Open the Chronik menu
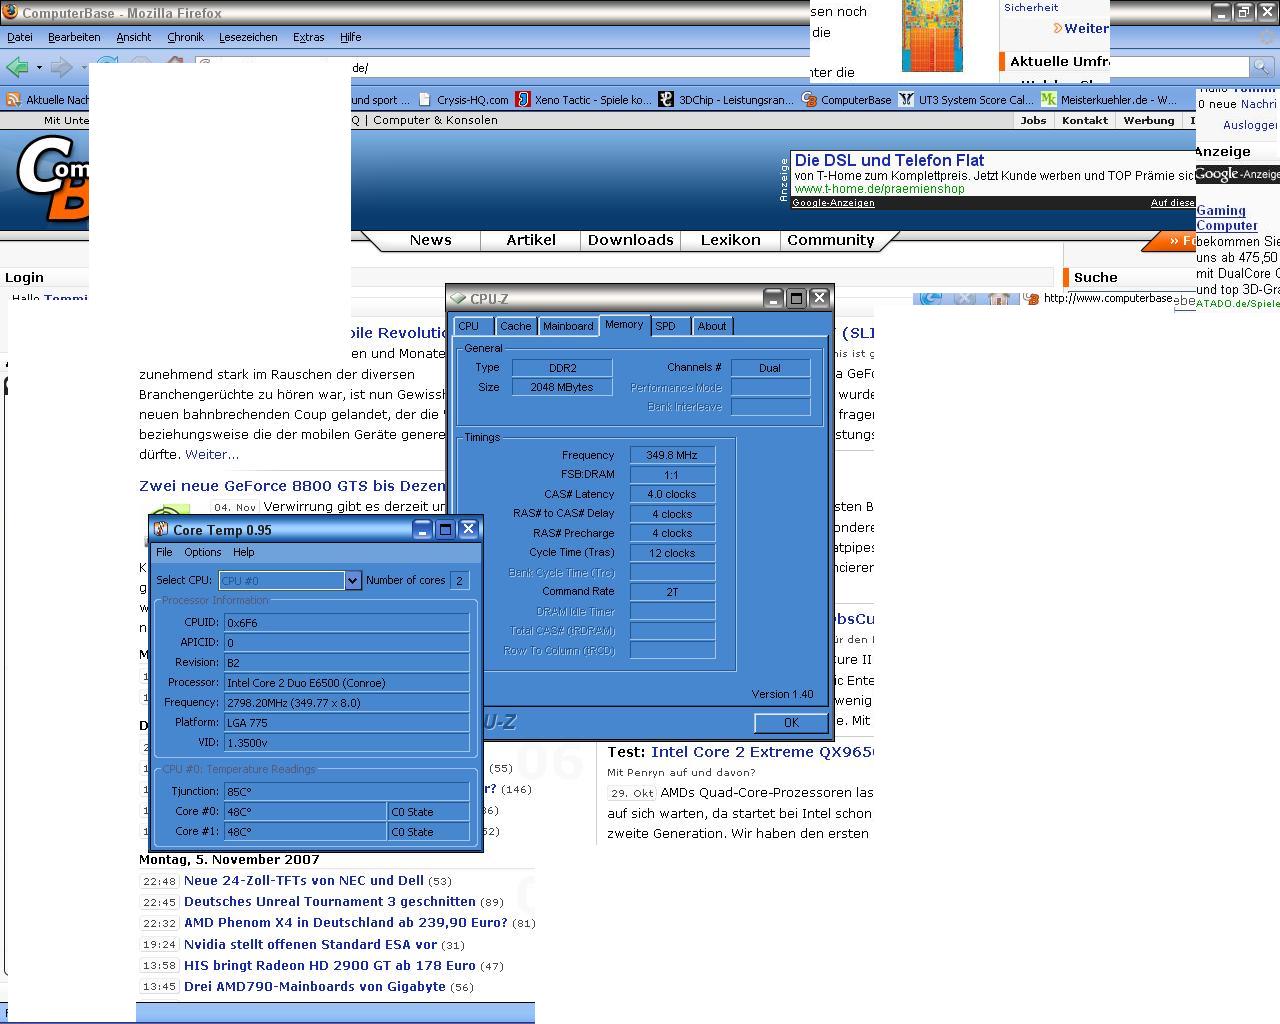Screen dimensions: 1280x1024 pos(185,37)
